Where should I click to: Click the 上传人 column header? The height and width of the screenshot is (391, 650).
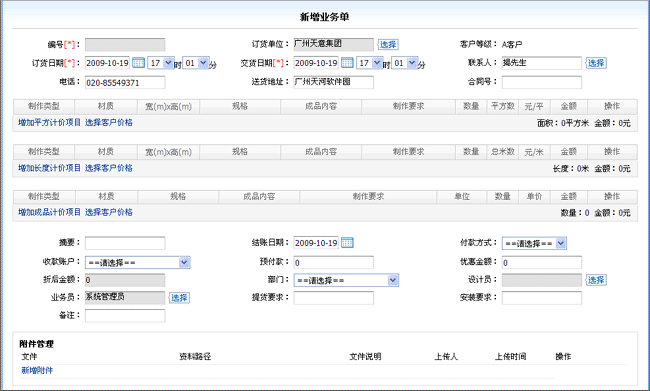point(446,357)
